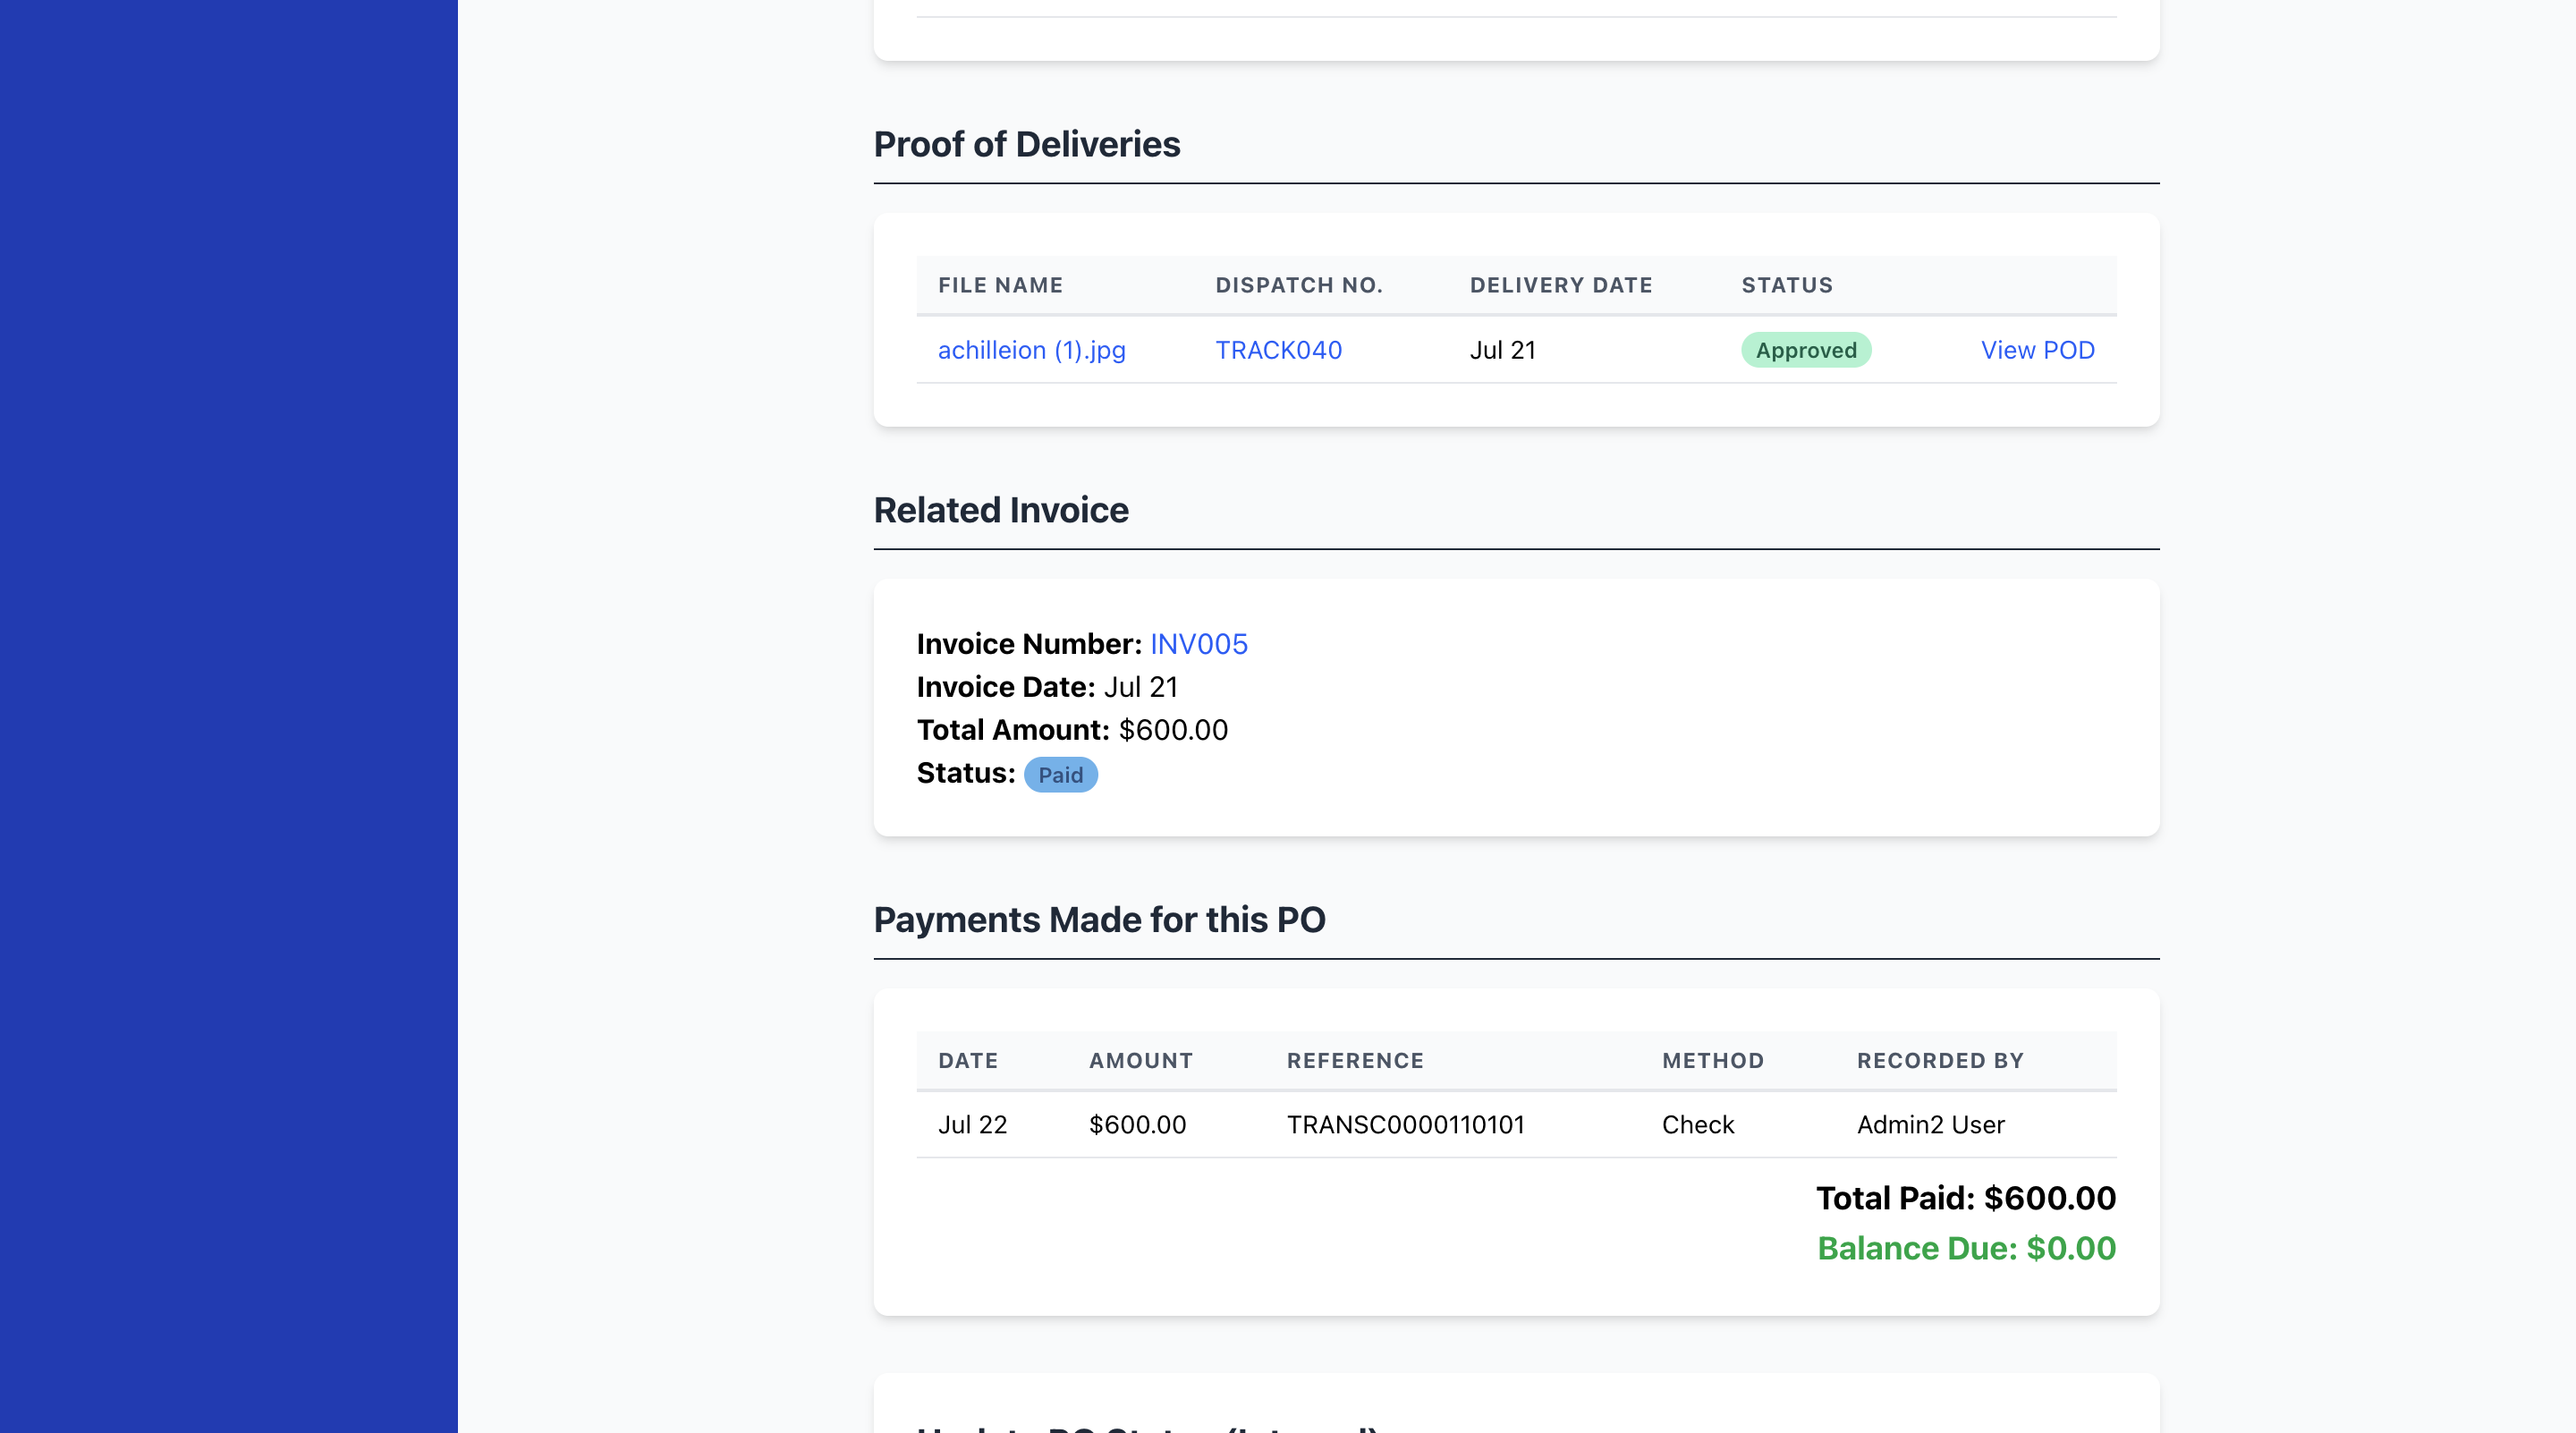Click the Balance Due $0.00 text
Image resolution: width=2576 pixels, height=1433 pixels.
[1965, 1248]
